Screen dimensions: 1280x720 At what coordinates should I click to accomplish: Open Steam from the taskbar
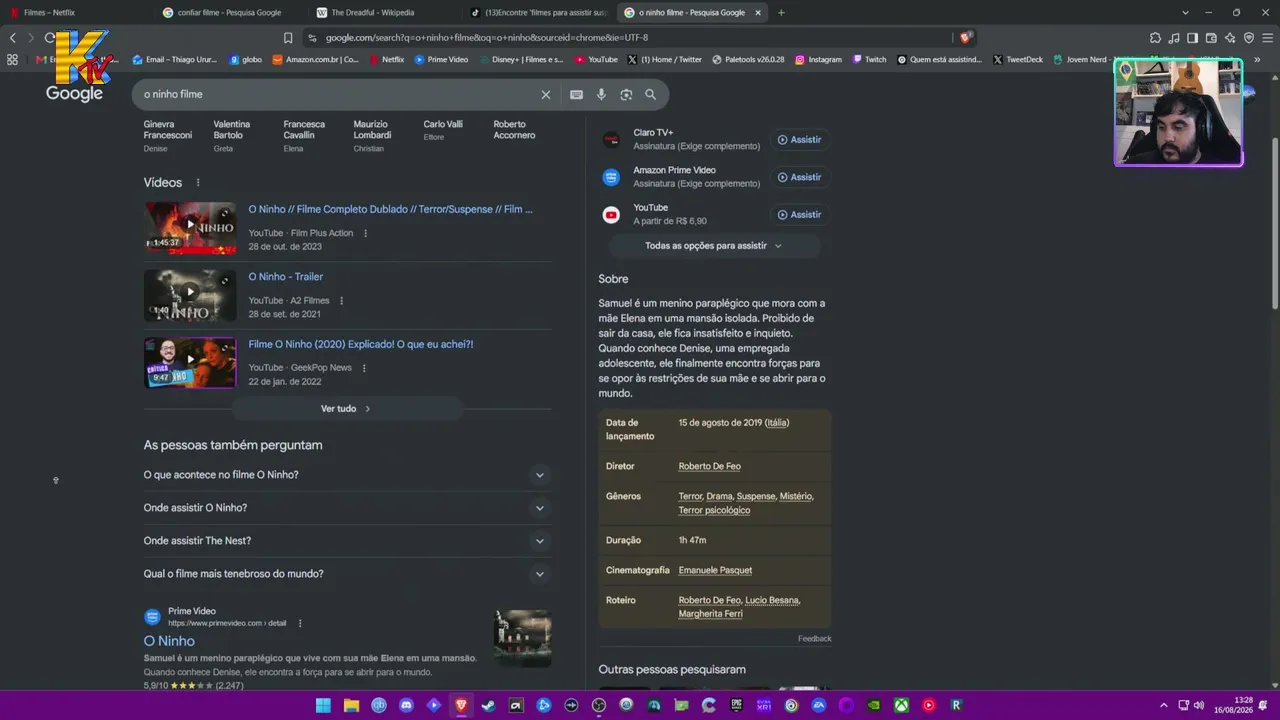pos(488,705)
